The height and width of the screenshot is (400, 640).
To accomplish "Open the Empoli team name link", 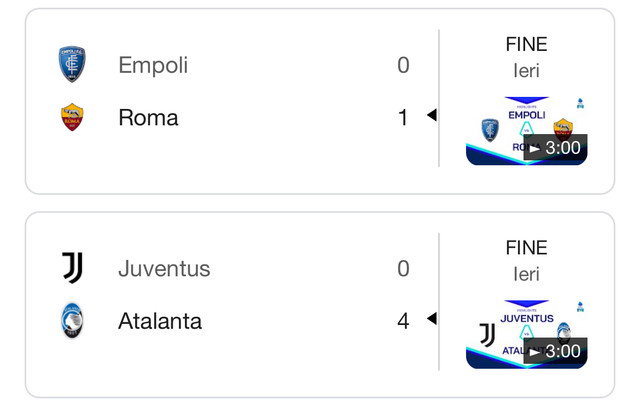I will pyautogui.click(x=153, y=65).
